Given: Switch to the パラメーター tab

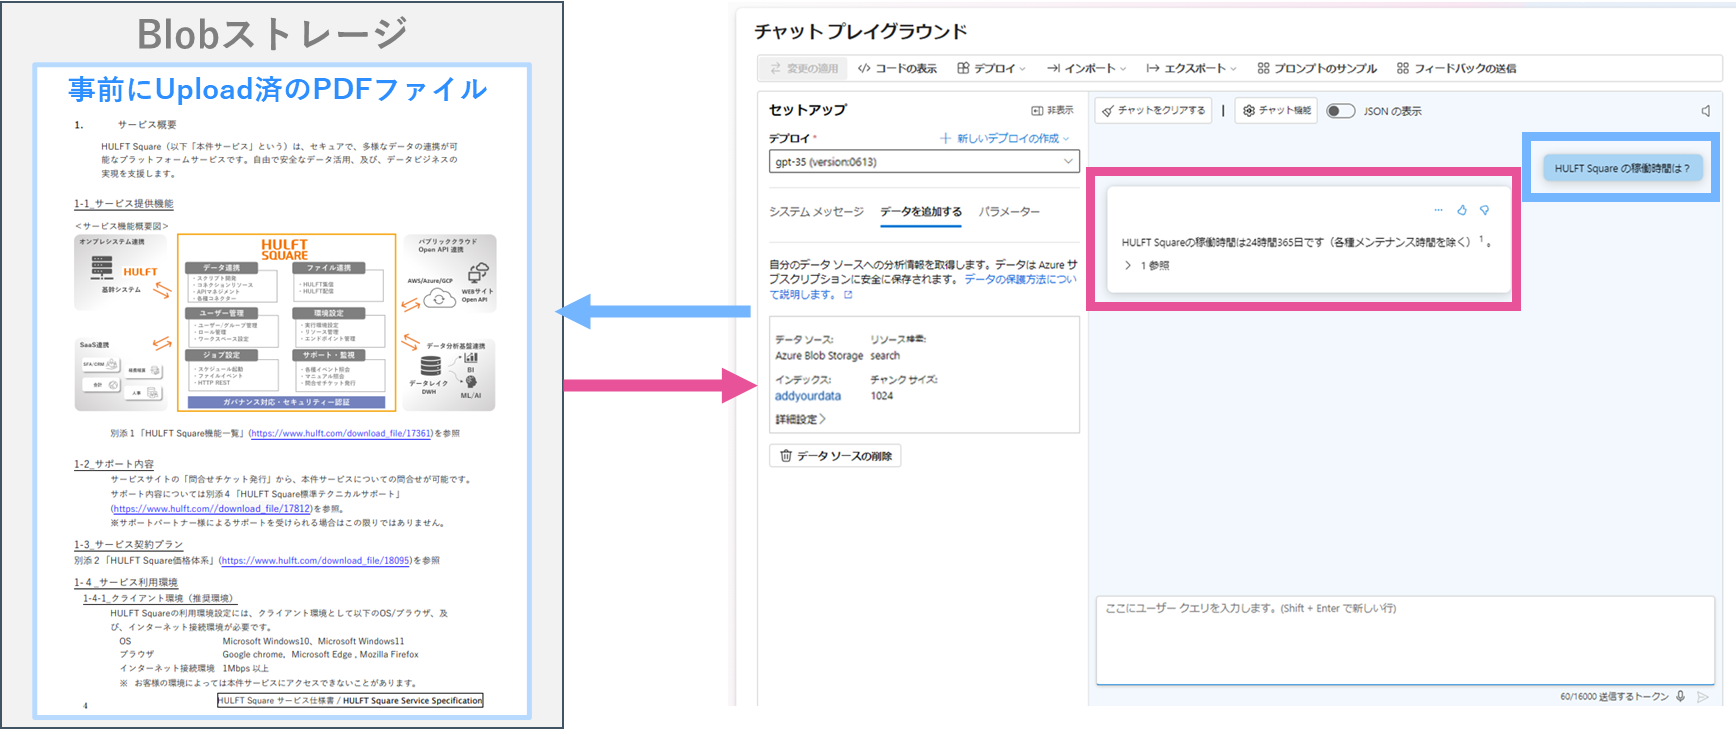Looking at the screenshot, I should coord(1009,211).
